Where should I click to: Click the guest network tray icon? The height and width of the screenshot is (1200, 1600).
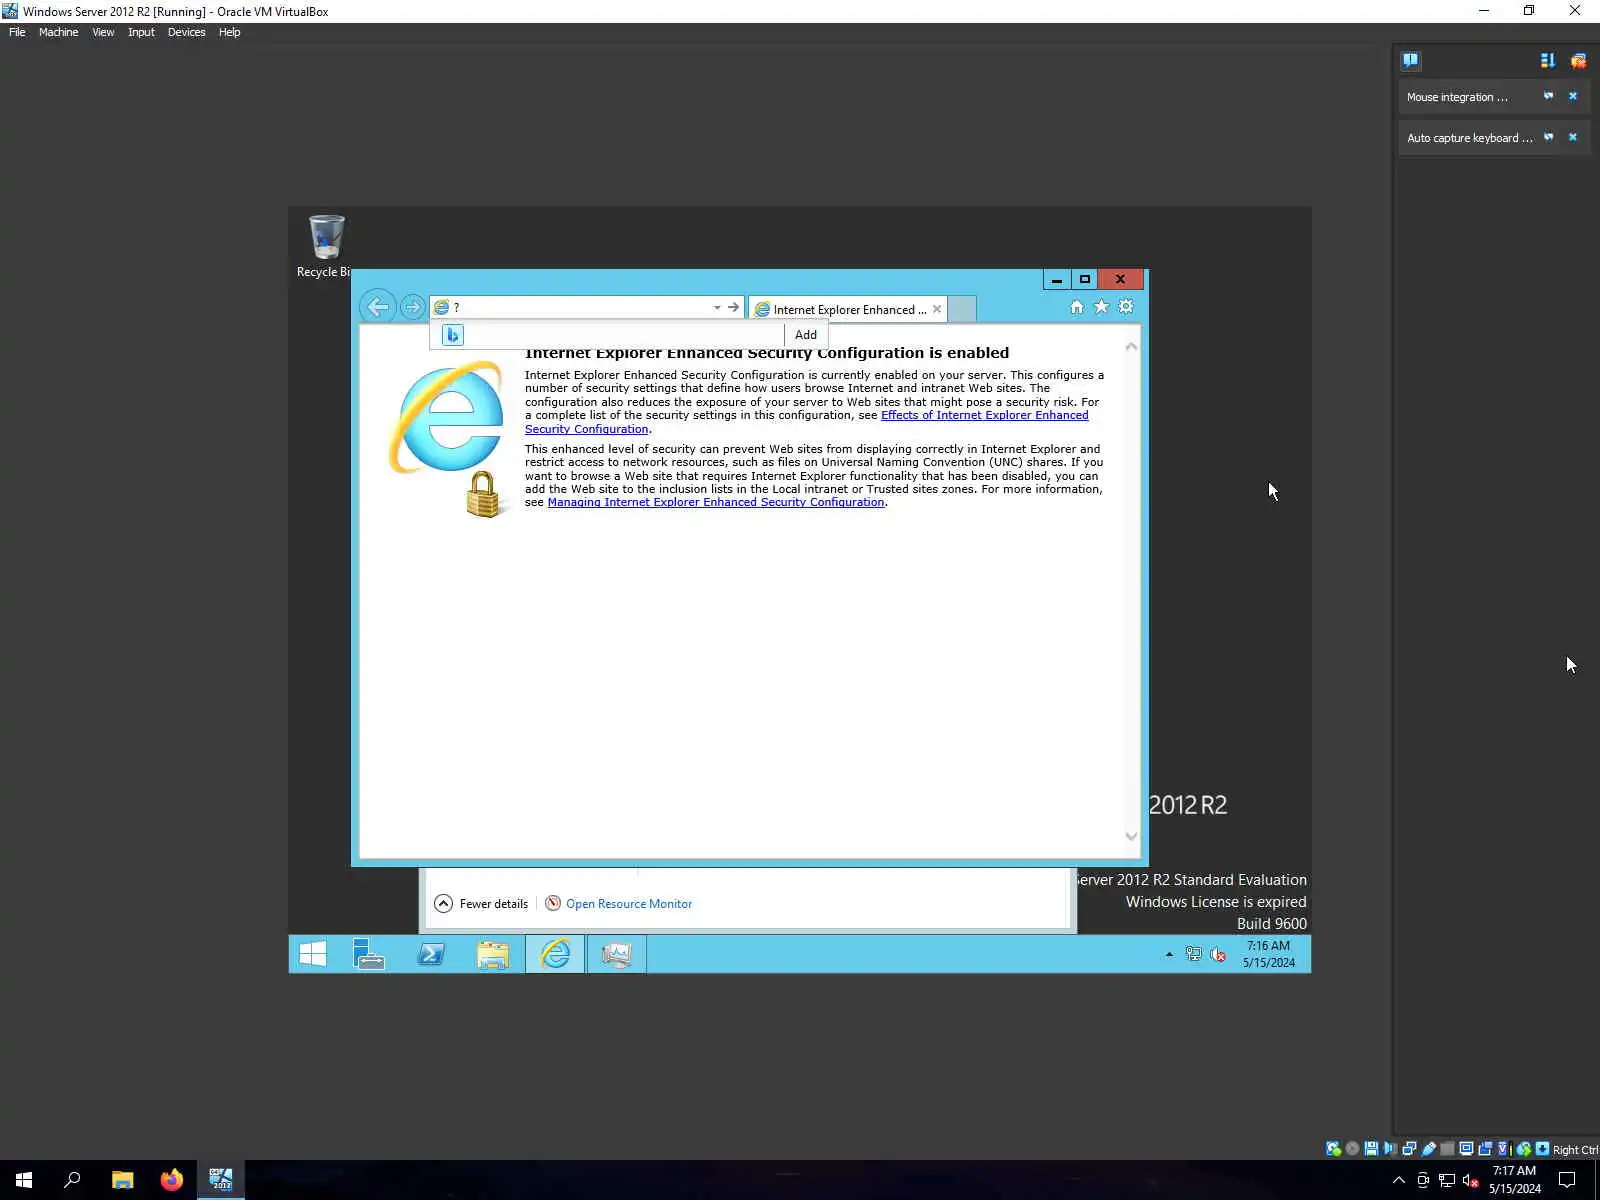click(1193, 954)
